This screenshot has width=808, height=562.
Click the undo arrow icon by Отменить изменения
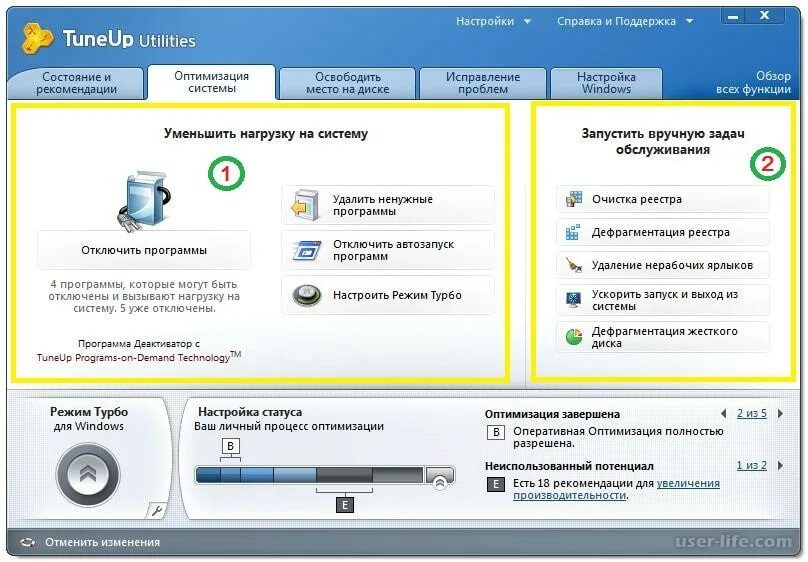pos(27,542)
